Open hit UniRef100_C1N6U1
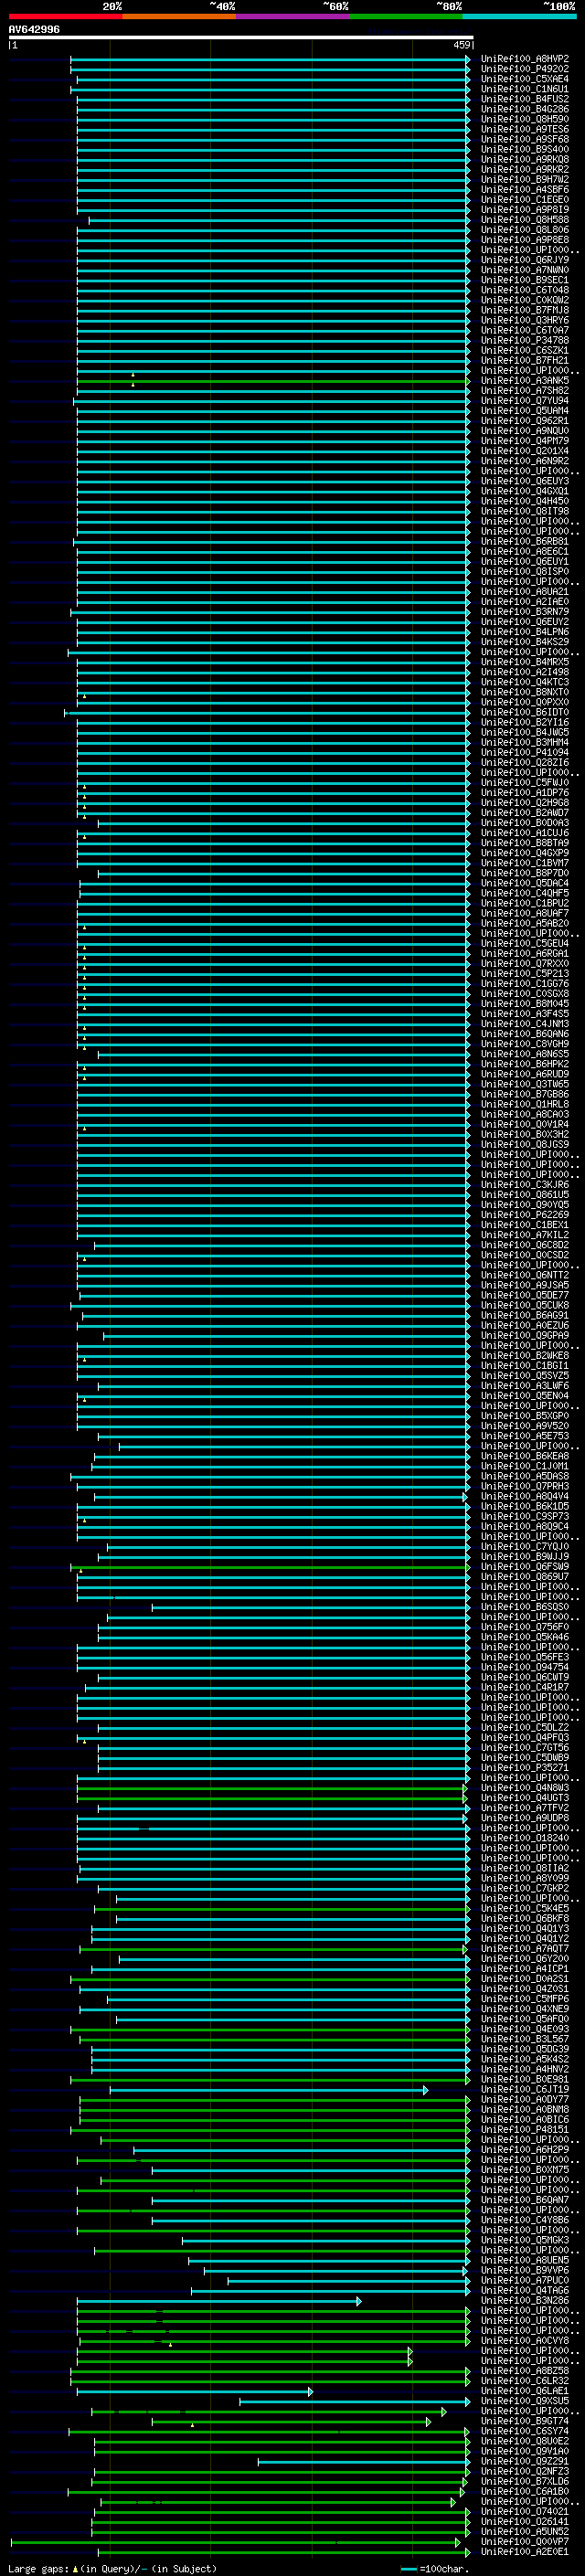The height and width of the screenshot is (2576, 585). (525, 89)
